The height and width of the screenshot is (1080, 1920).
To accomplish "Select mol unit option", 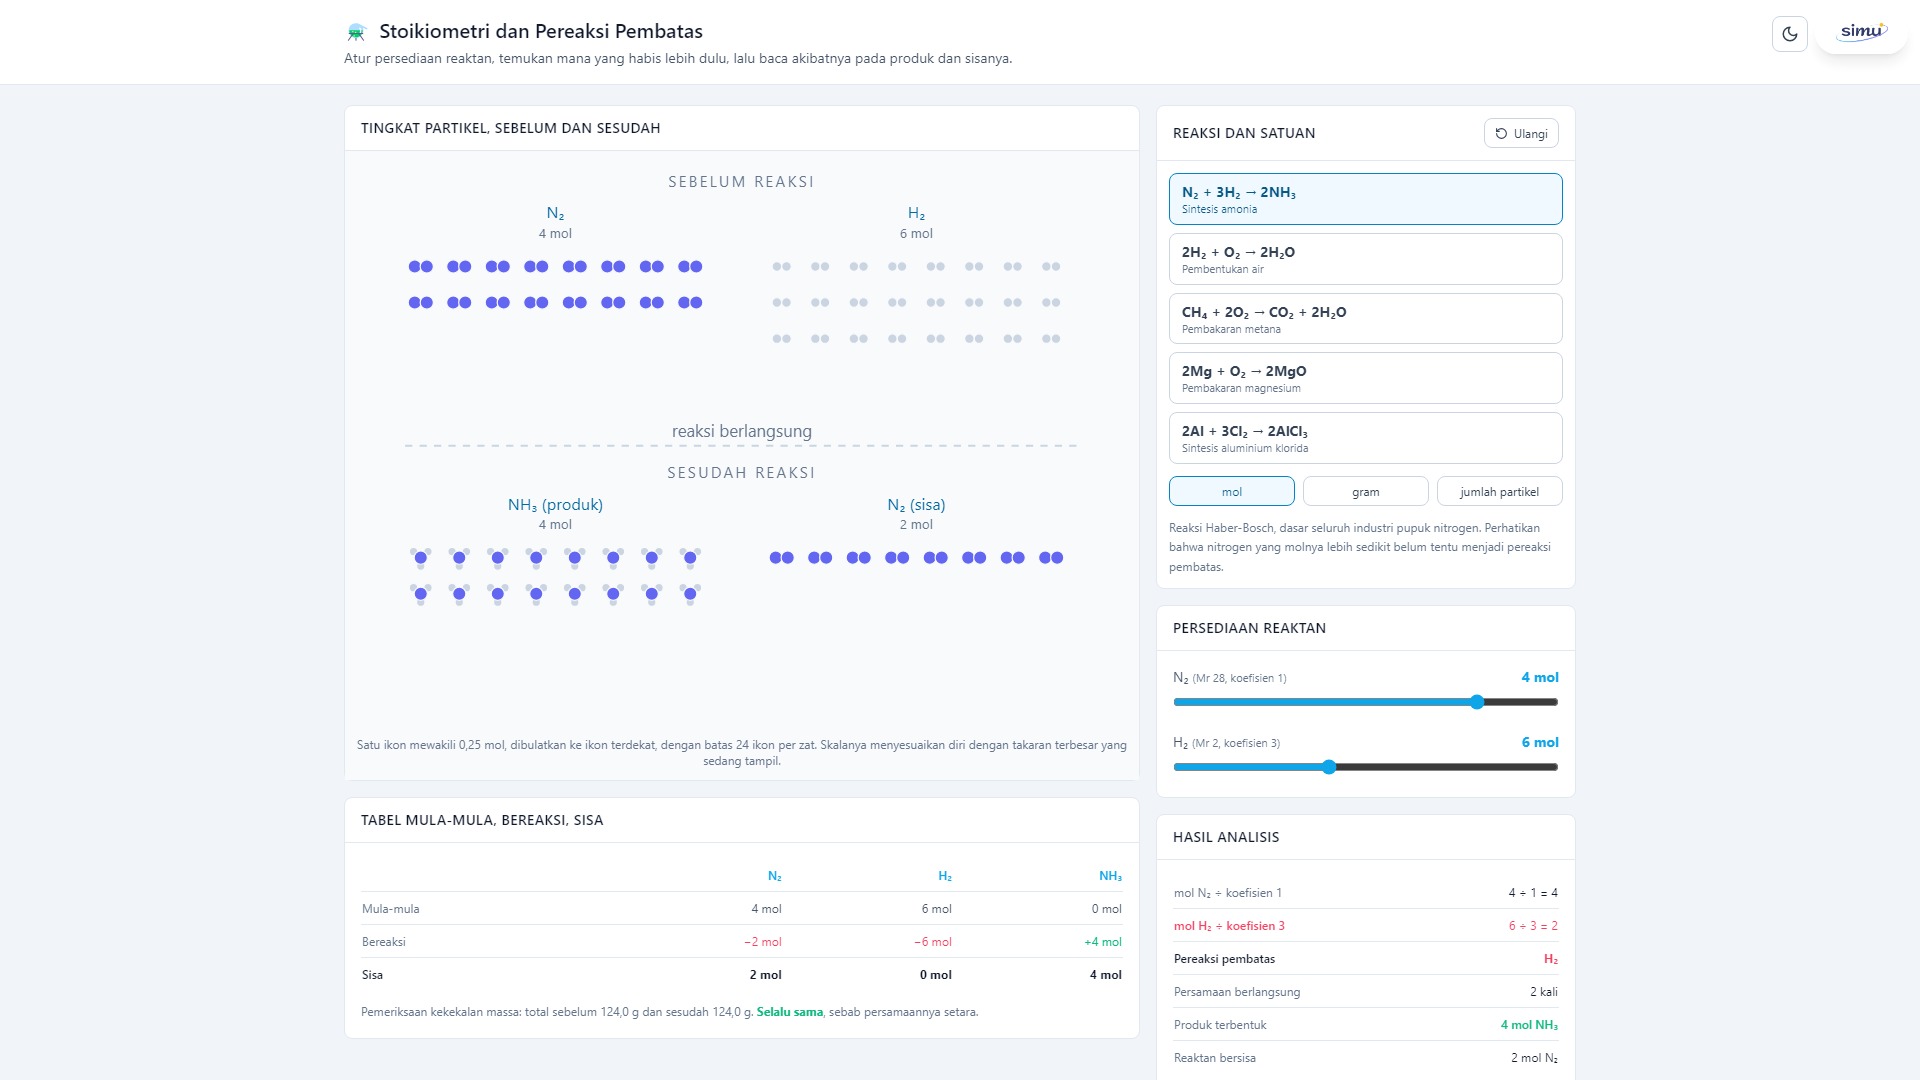I will pos(1232,492).
